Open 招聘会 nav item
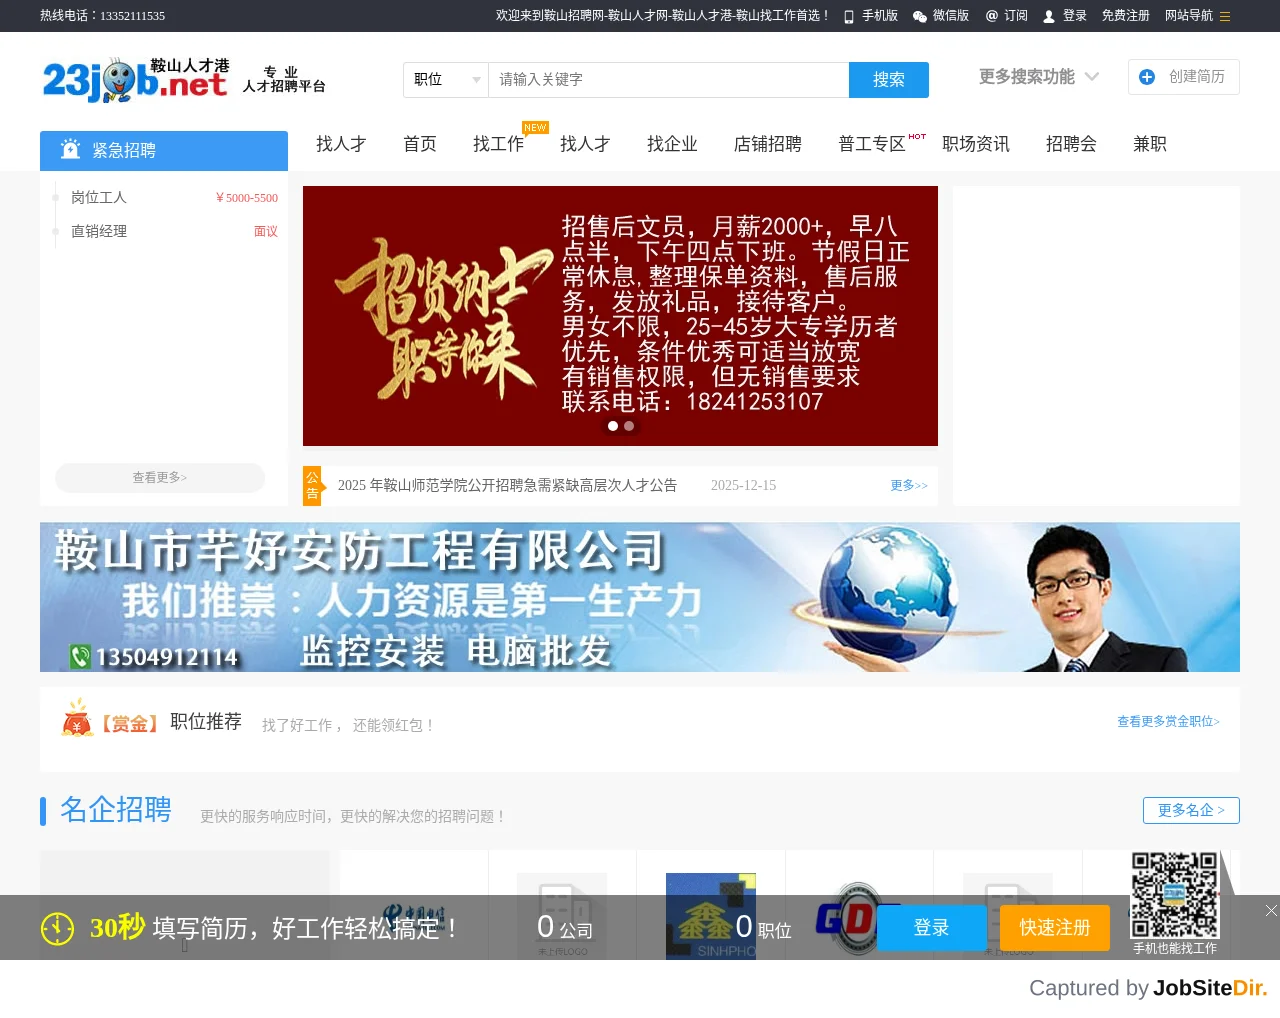The width and height of the screenshot is (1280, 1018). point(1071,144)
